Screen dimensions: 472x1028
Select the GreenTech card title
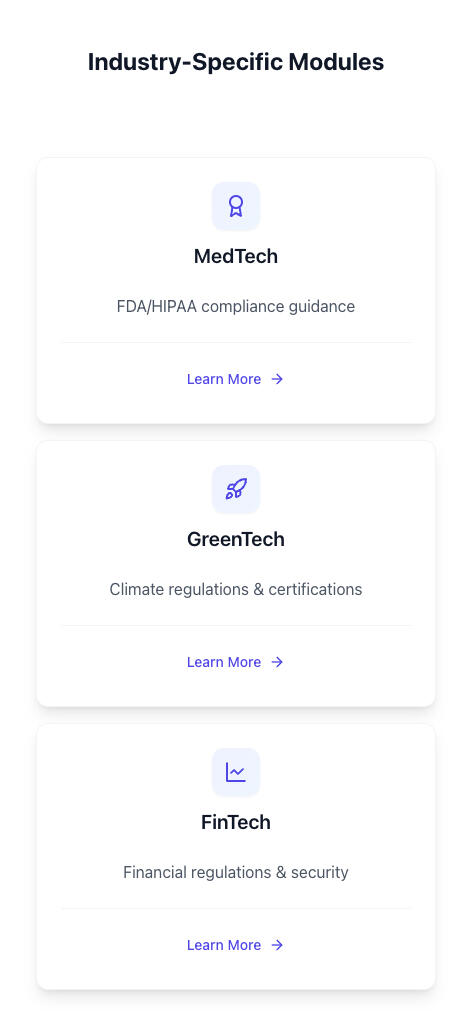coord(236,540)
